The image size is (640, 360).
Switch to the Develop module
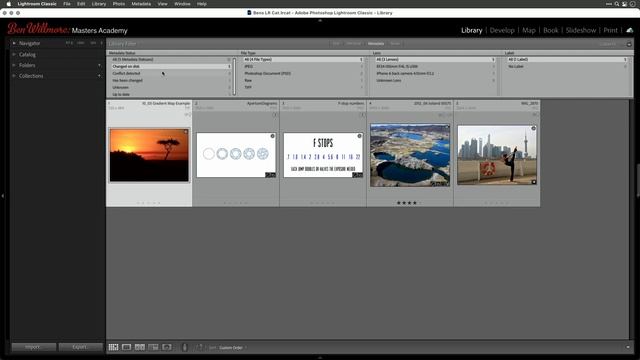[502, 30]
